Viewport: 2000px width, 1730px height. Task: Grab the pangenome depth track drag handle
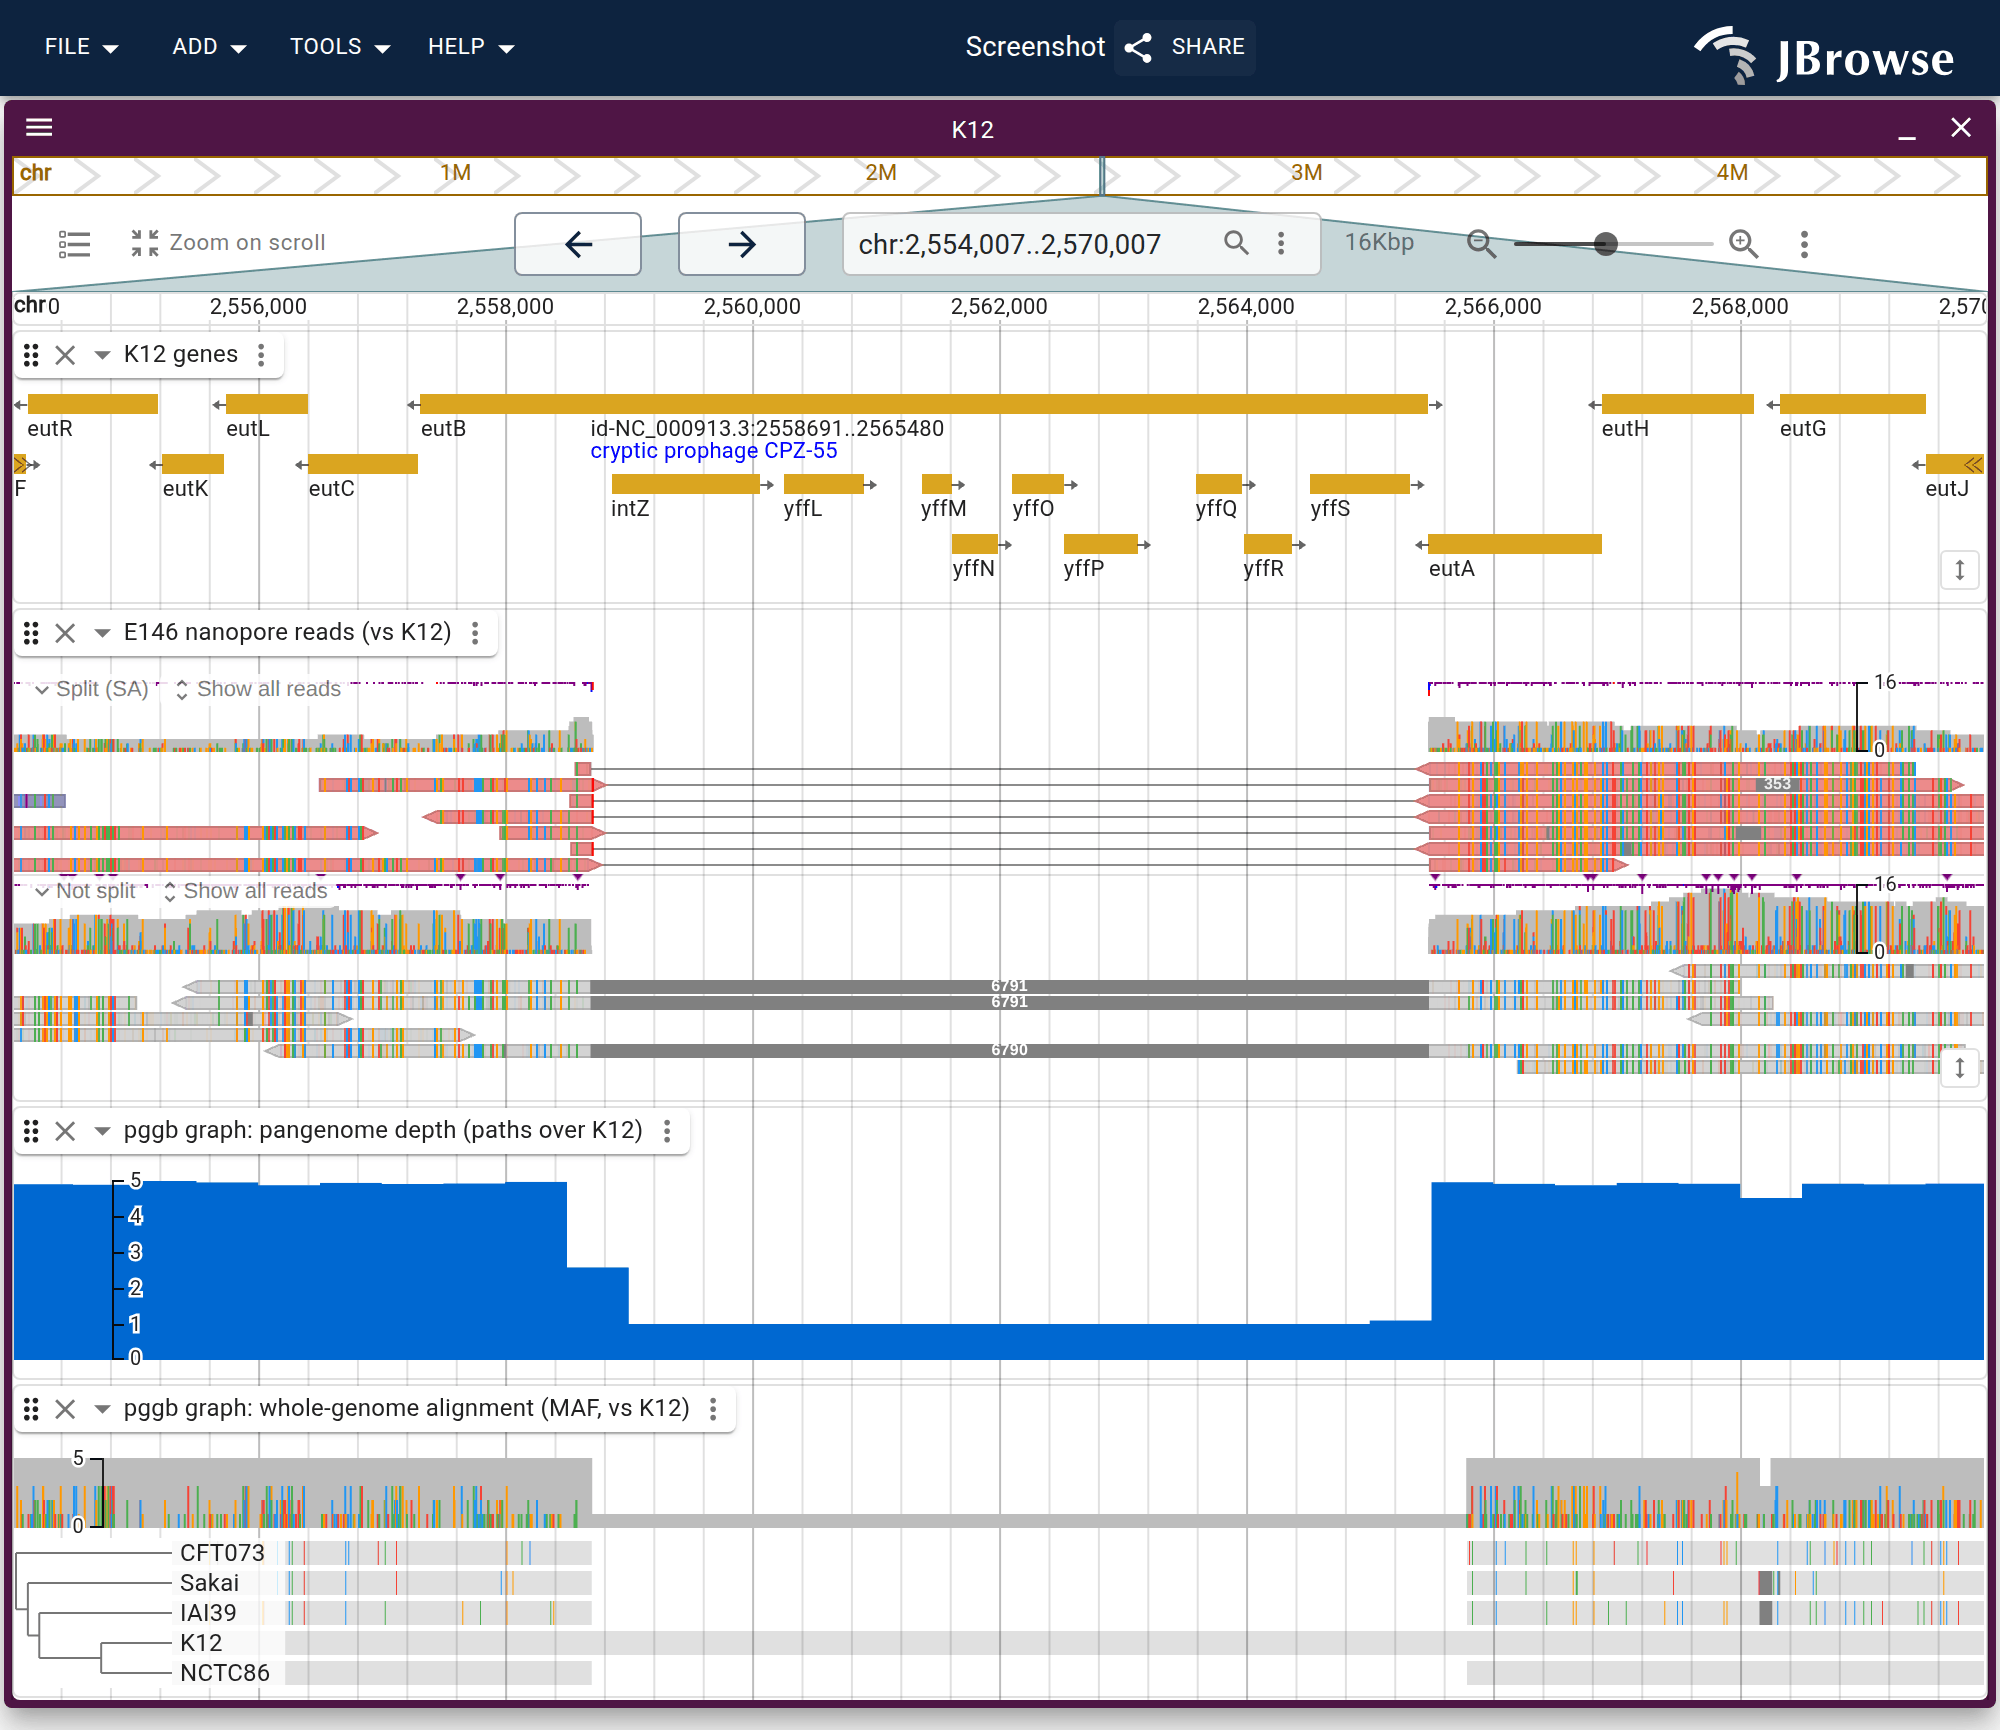[31, 1131]
